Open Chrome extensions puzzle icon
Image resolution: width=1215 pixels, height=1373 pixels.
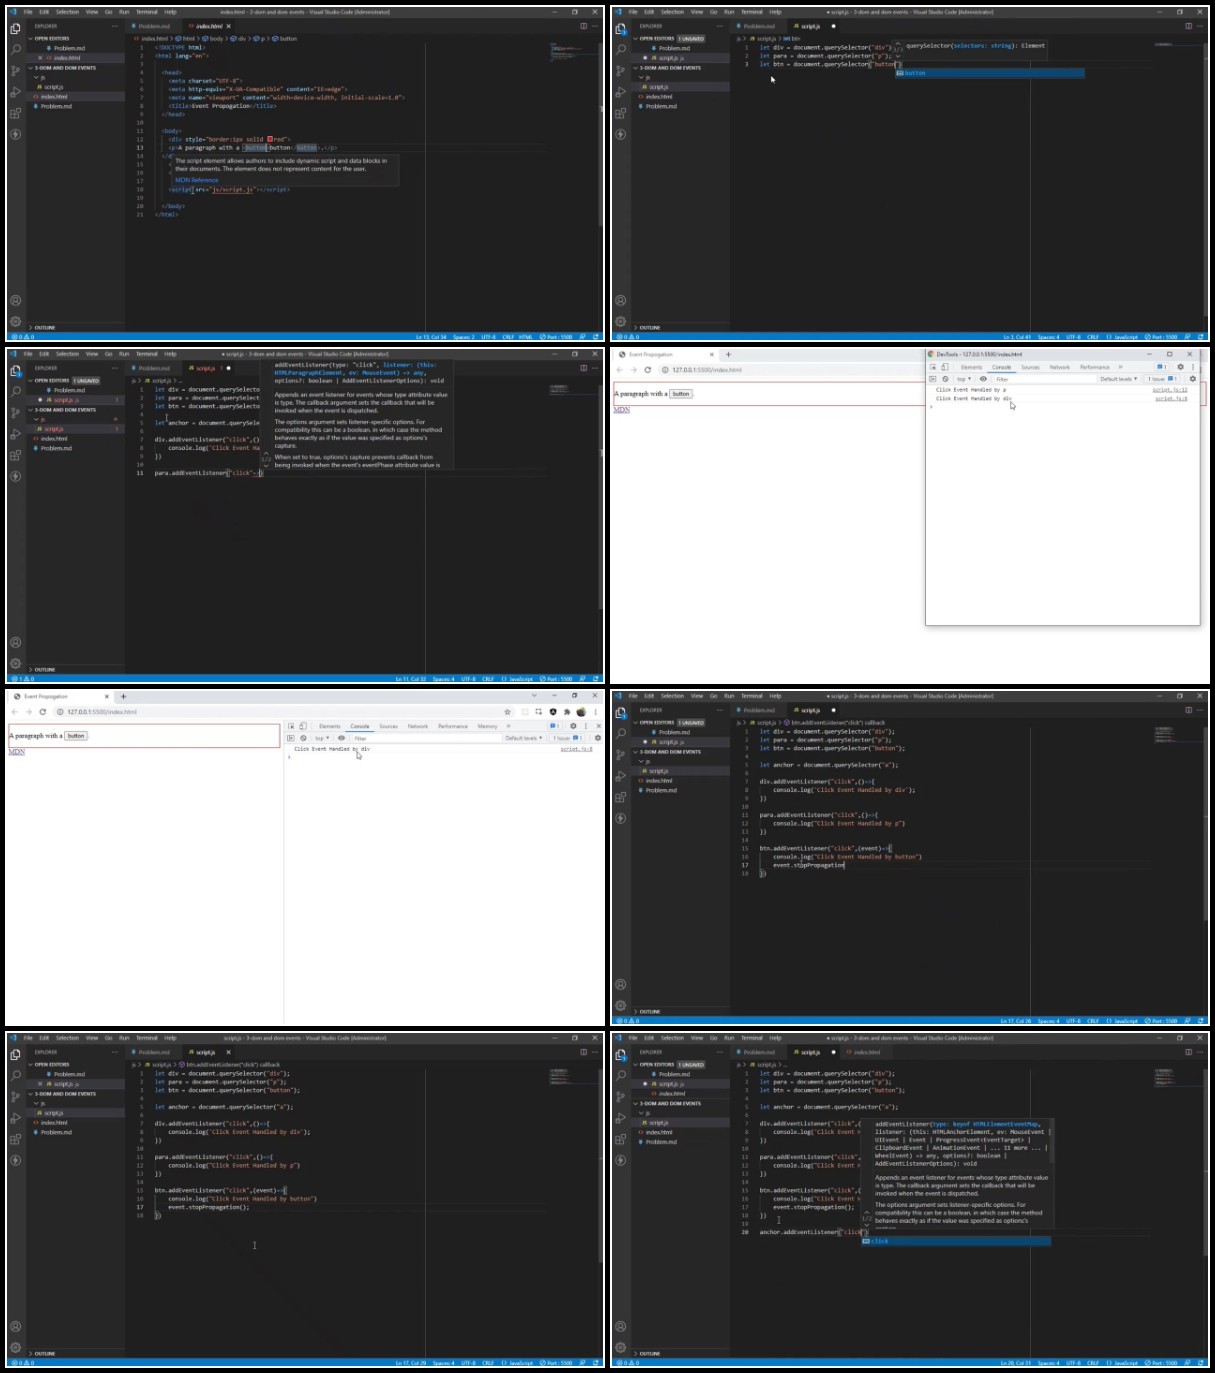567,712
